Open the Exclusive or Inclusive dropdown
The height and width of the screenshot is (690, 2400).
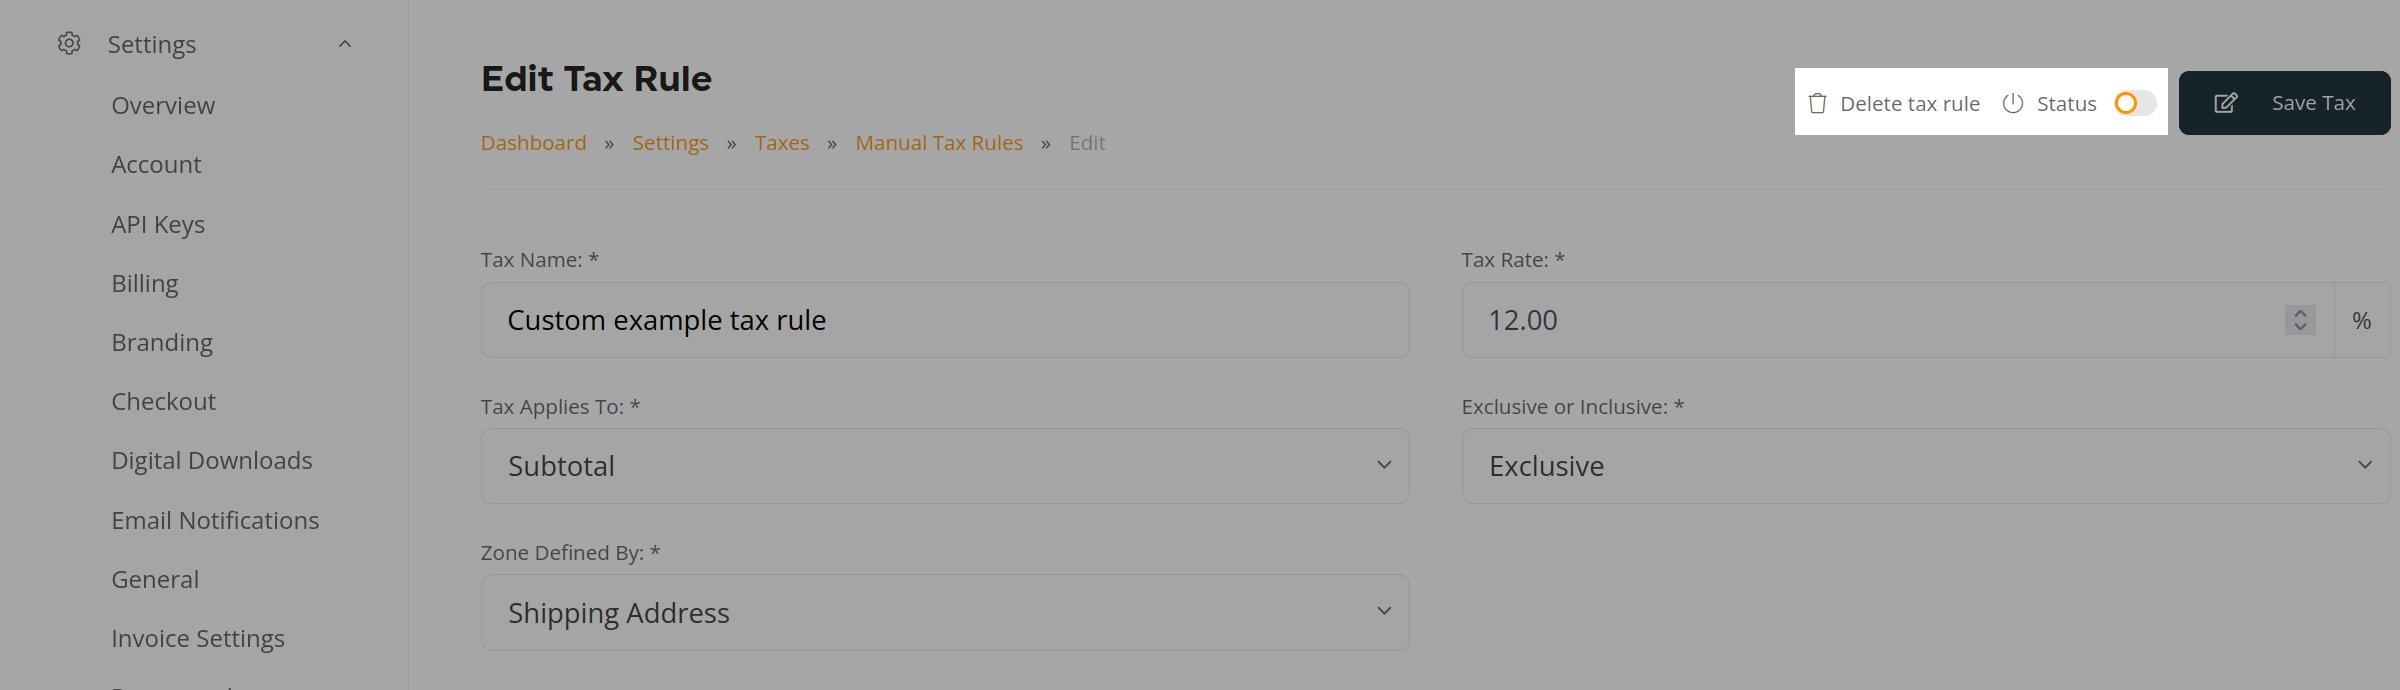point(1925,466)
